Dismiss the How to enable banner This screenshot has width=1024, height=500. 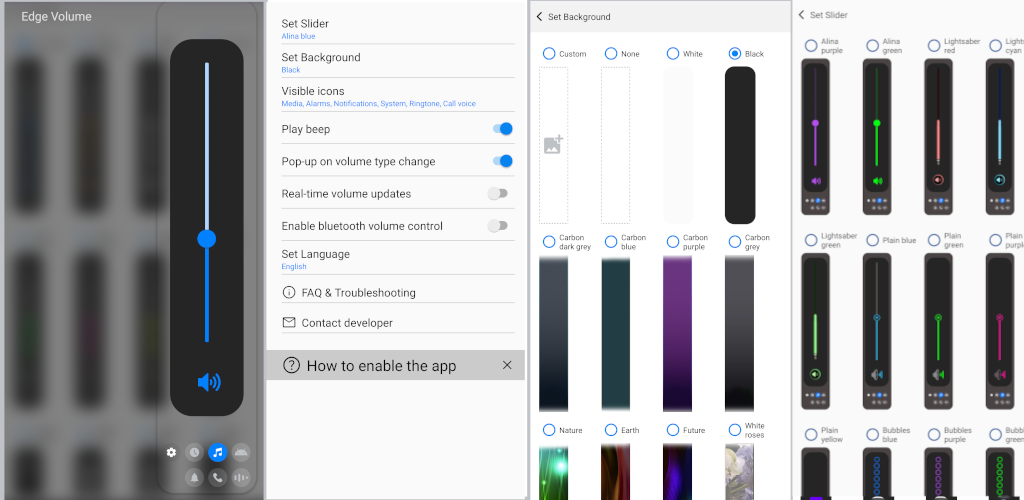pyautogui.click(x=507, y=366)
